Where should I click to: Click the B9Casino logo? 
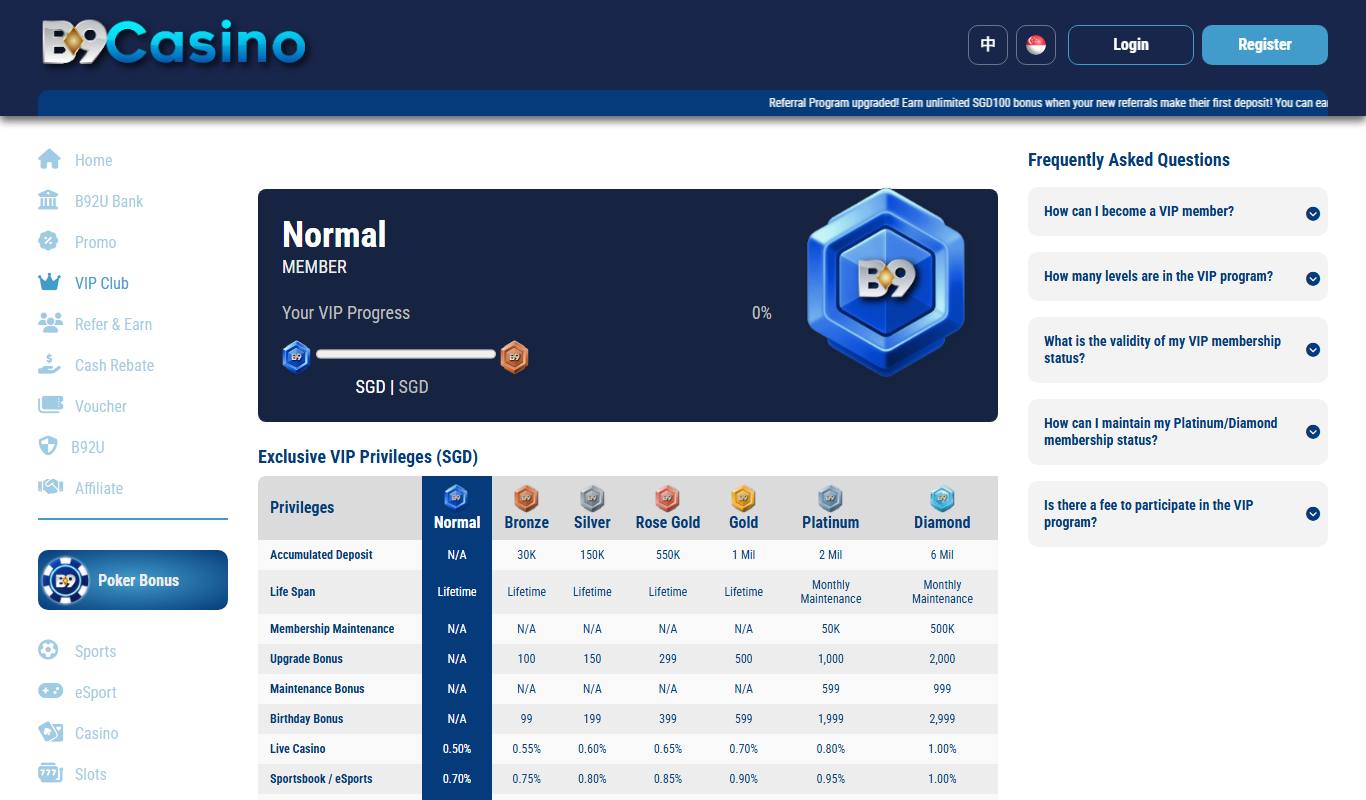click(174, 44)
